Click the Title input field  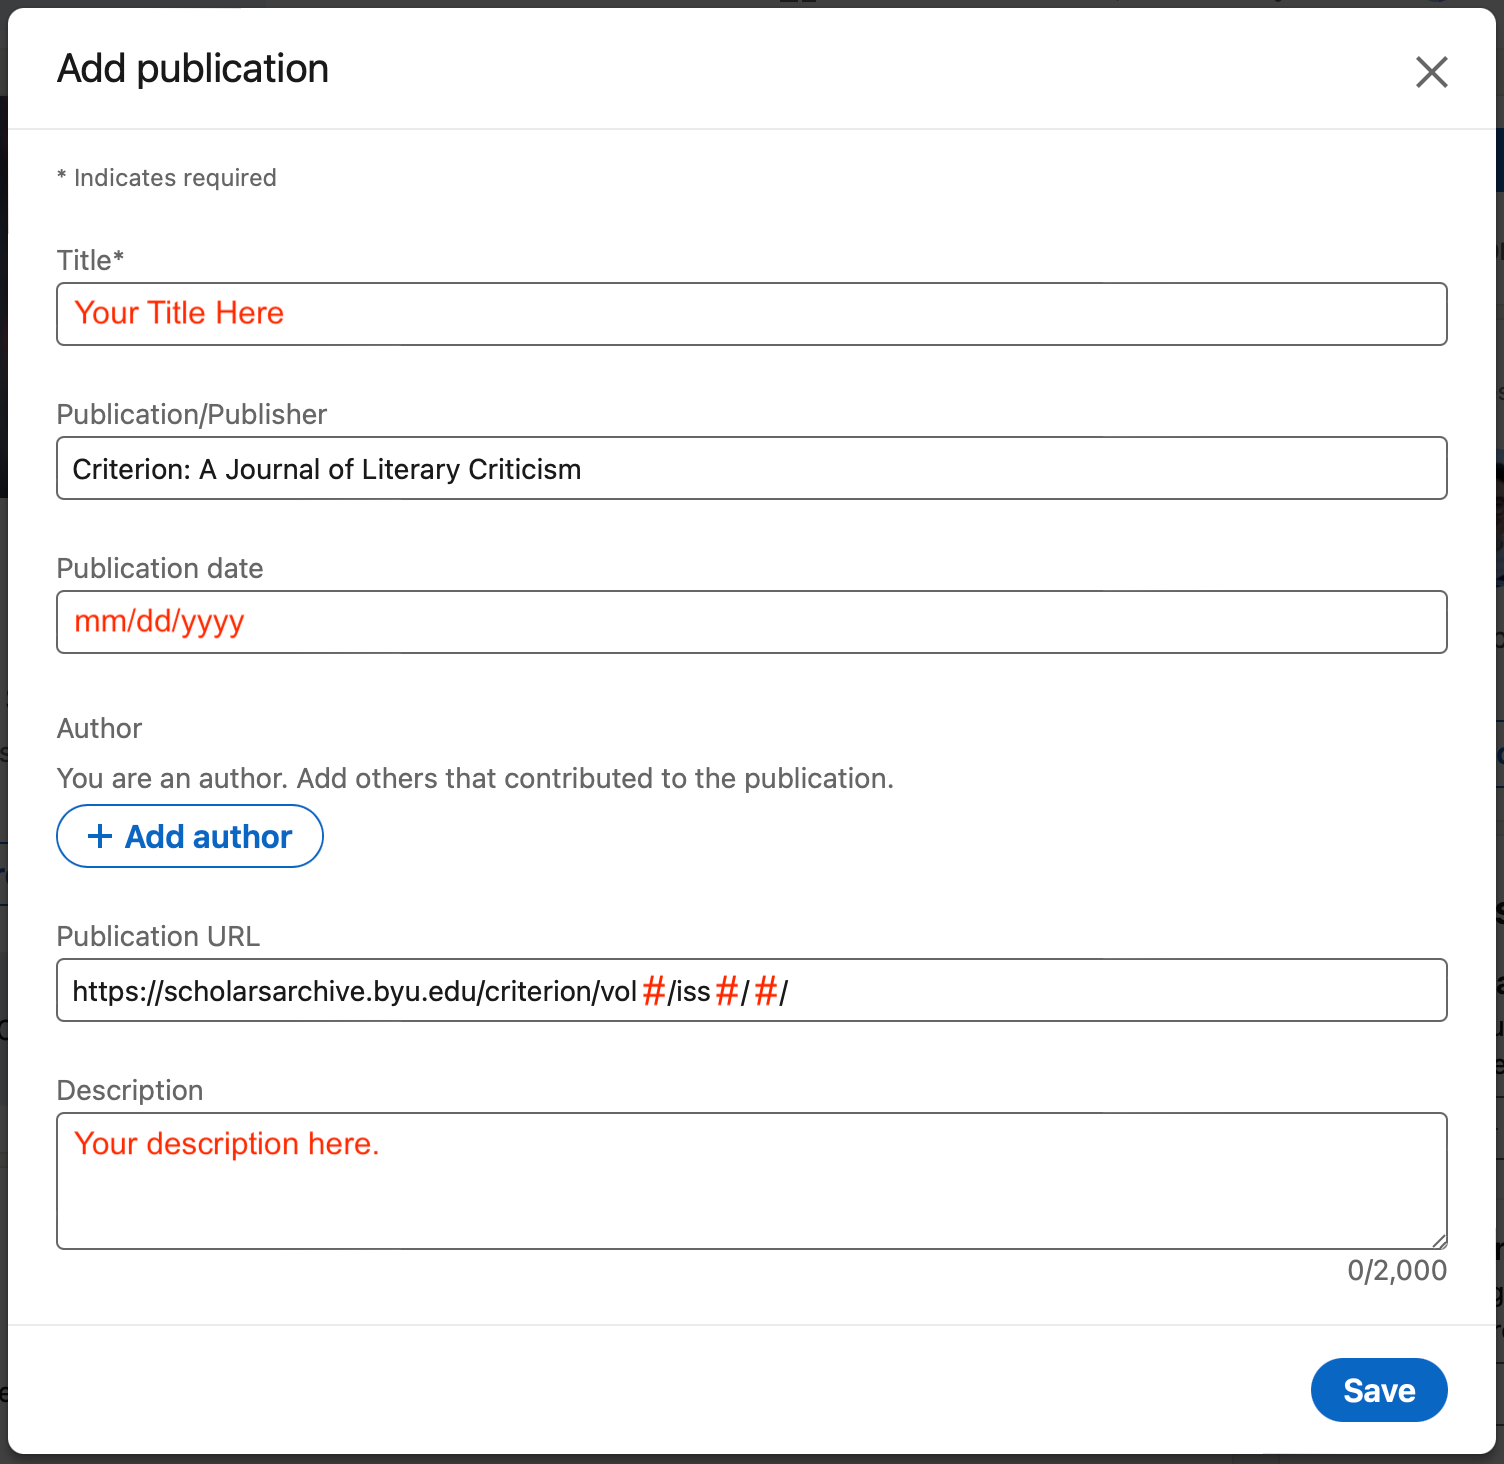[750, 314]
